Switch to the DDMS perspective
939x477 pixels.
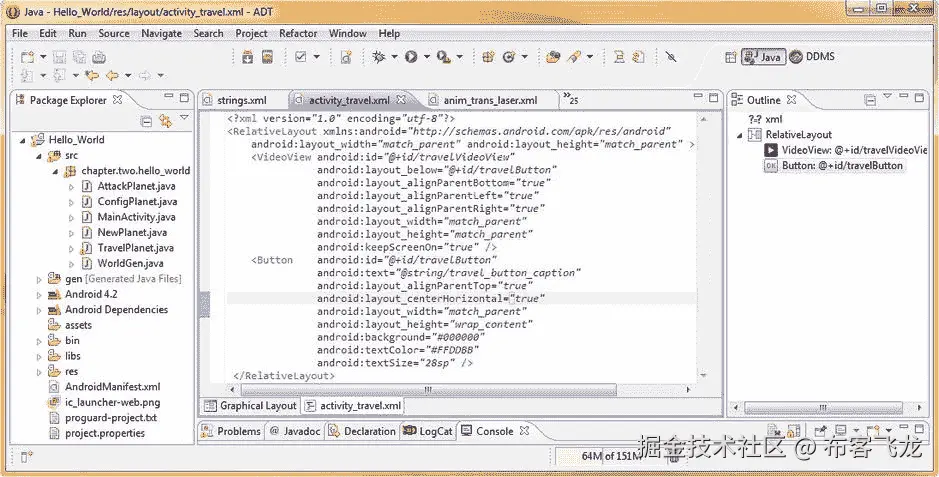point(812,57)
